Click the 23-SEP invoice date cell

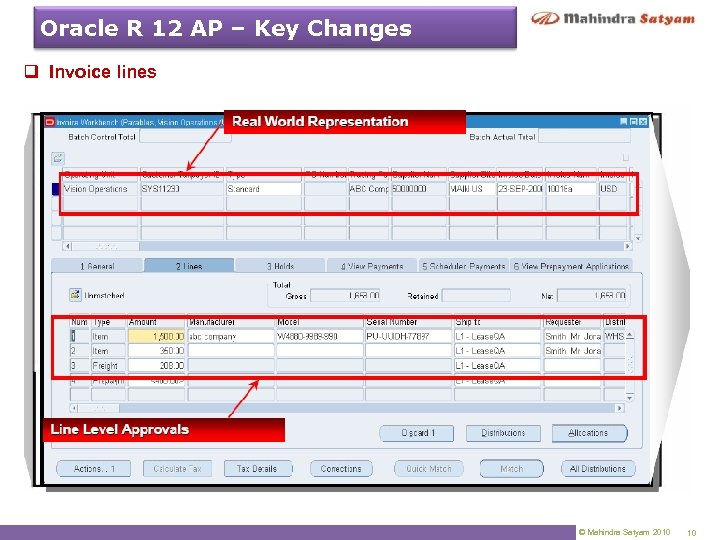tap(520, 189)
